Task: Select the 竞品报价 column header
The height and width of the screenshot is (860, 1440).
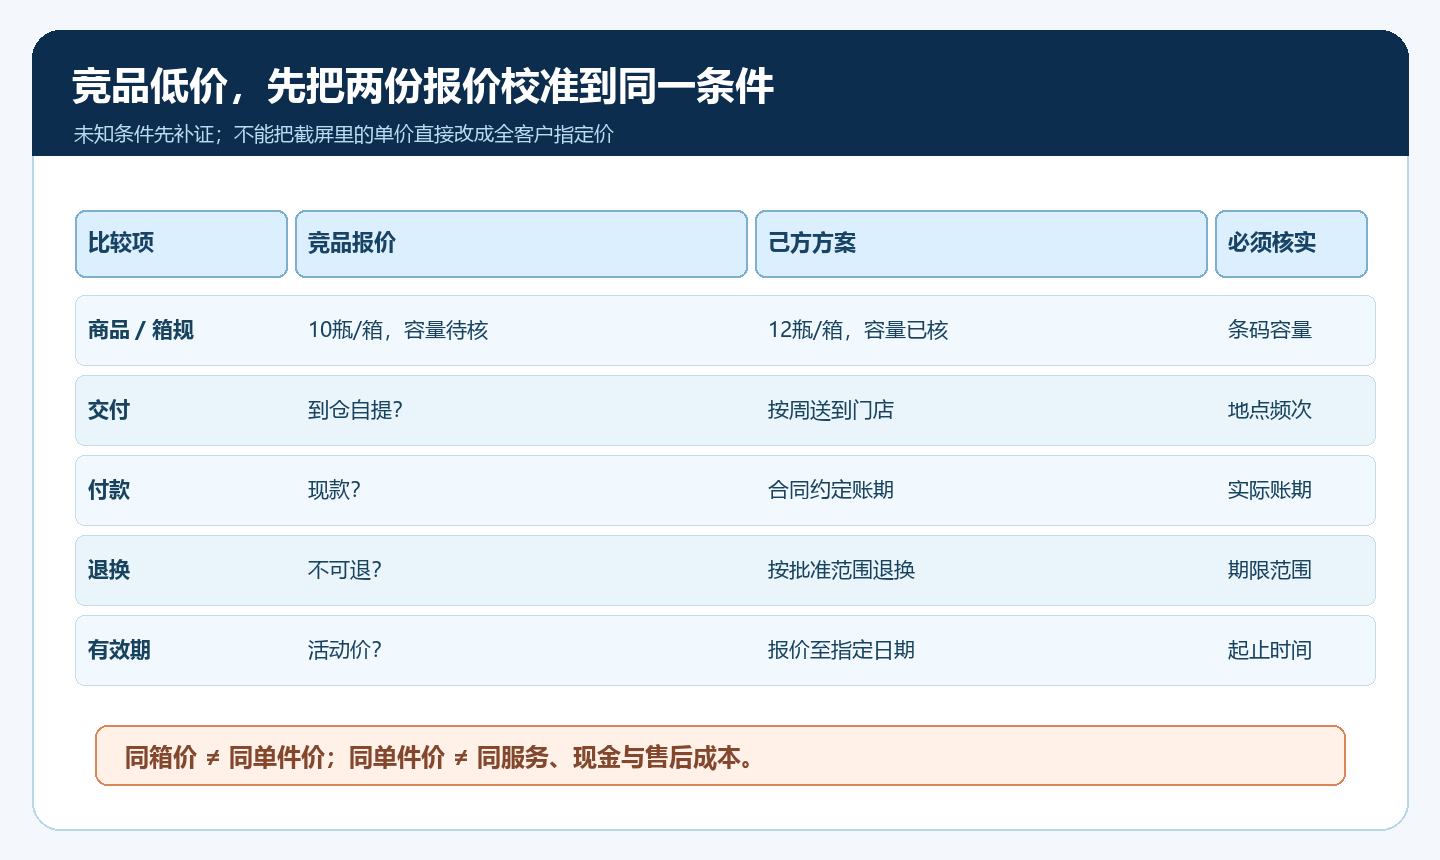Action: tap(521, 244)
